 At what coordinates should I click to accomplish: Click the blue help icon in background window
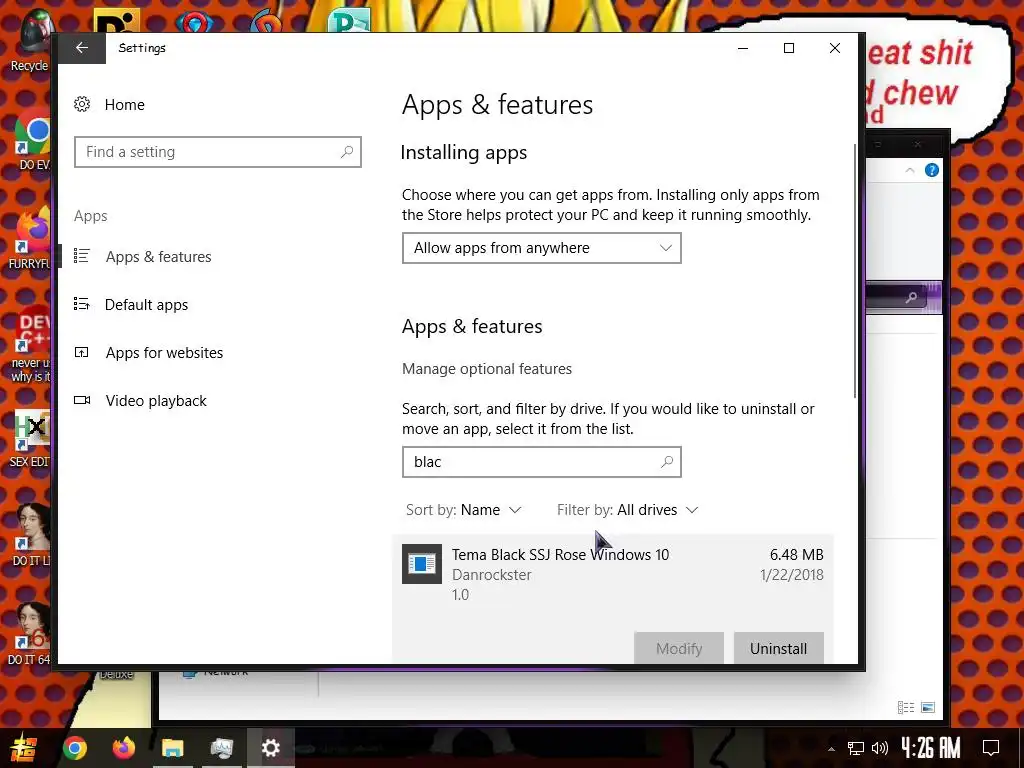pos(932,170)
